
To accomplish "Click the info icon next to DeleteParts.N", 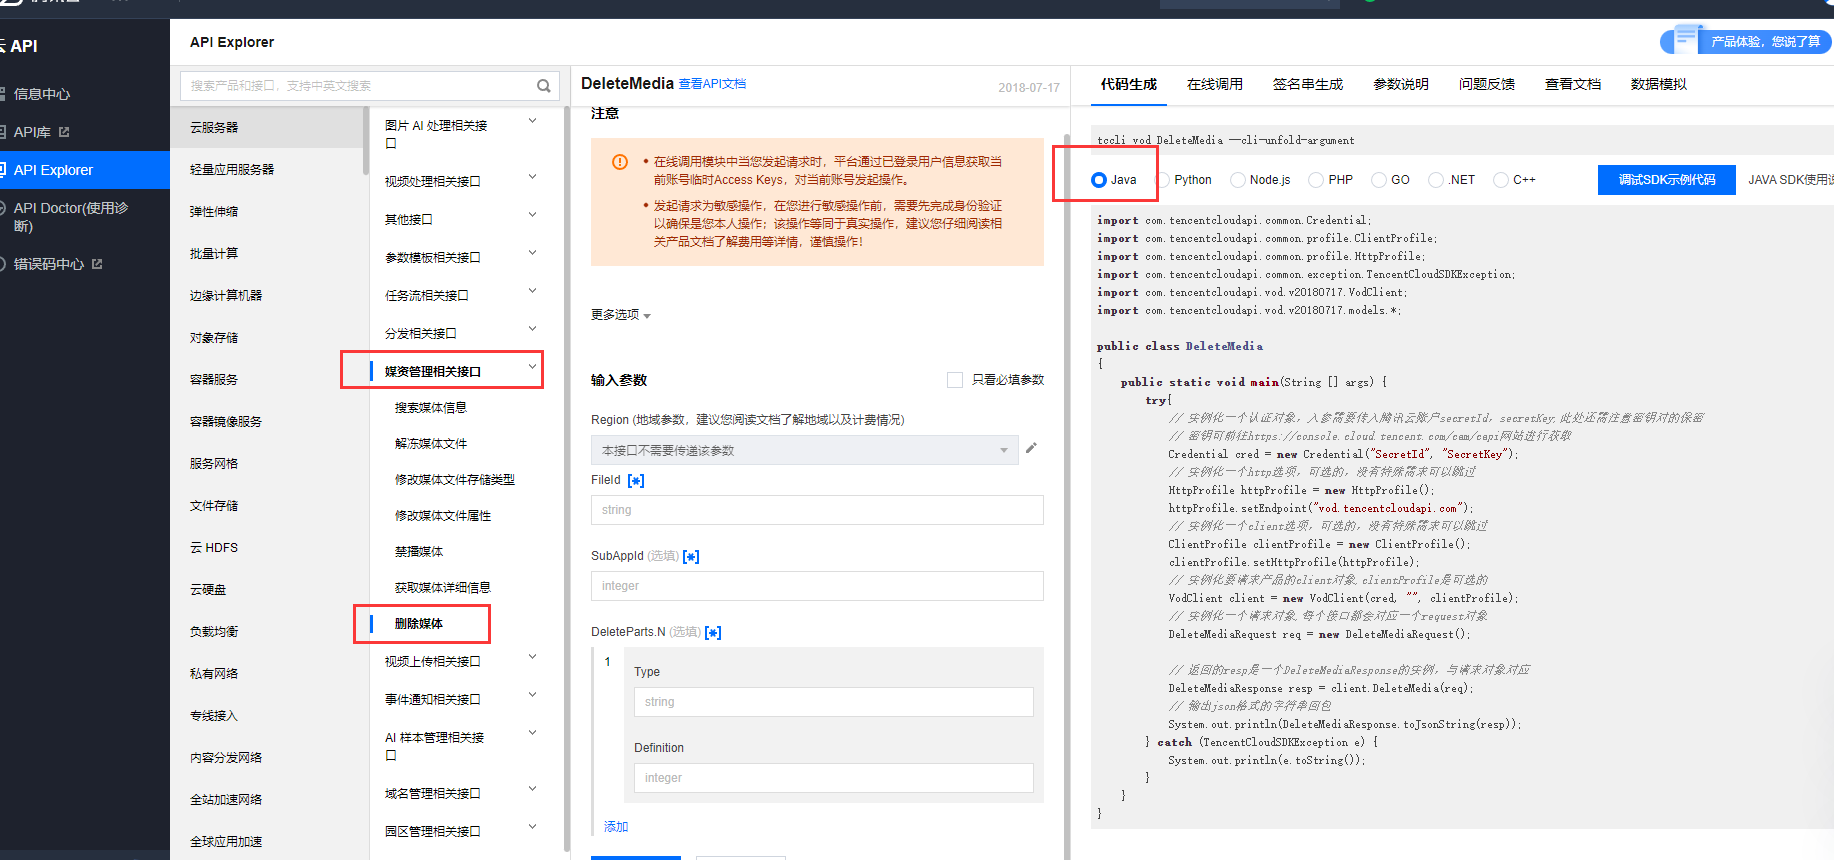I will (713, 633).
